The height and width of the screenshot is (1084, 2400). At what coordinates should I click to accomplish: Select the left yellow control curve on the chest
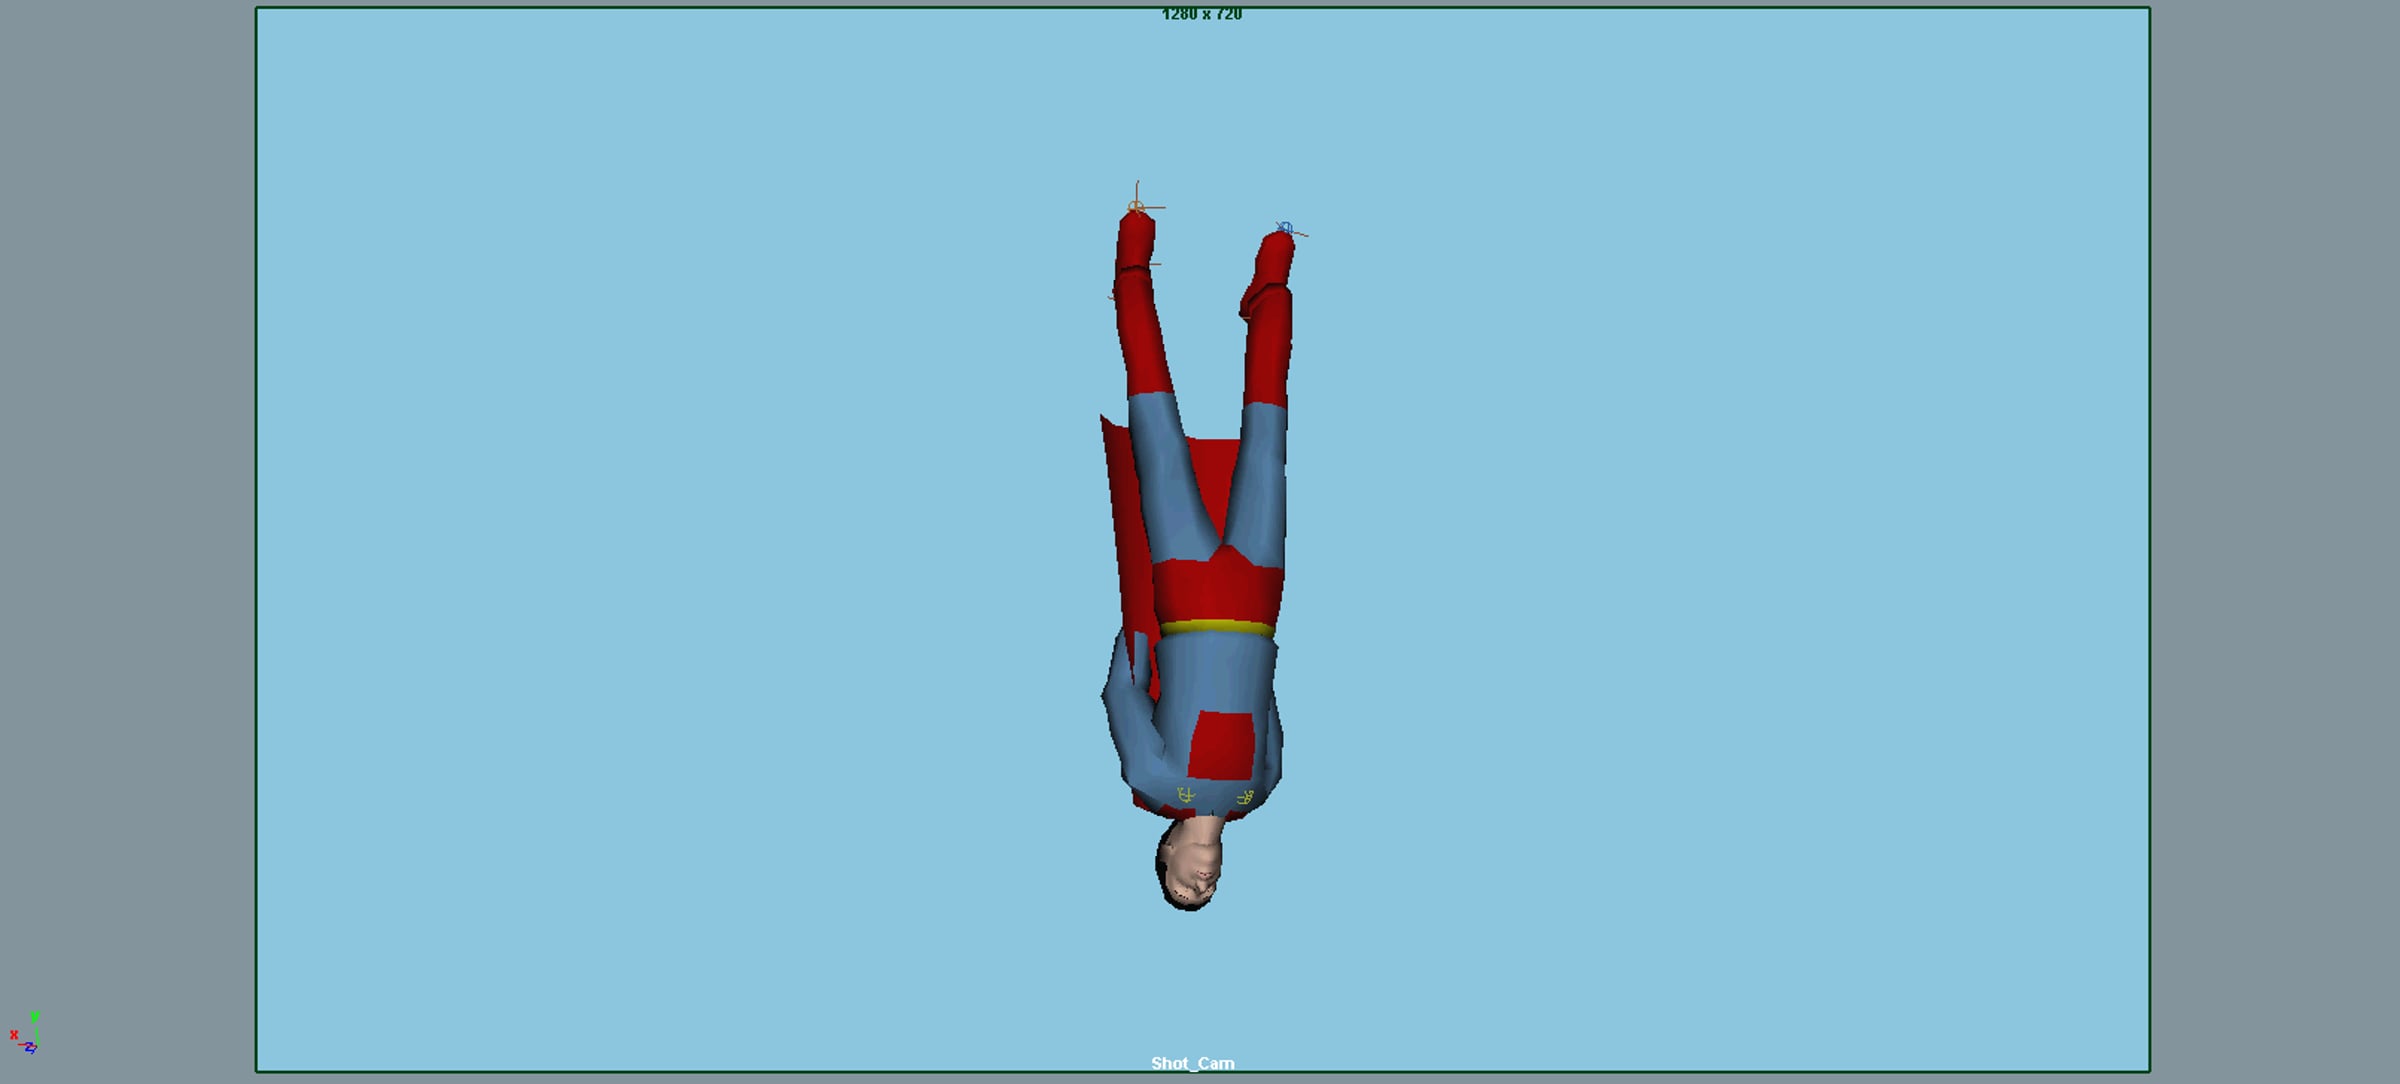1186,795
